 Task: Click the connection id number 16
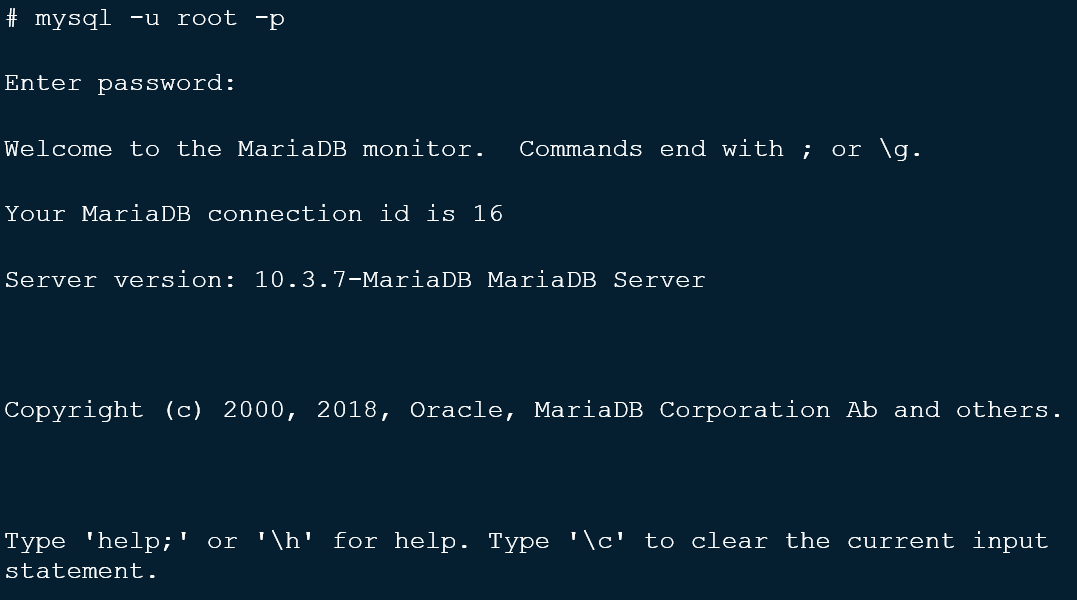488,214
